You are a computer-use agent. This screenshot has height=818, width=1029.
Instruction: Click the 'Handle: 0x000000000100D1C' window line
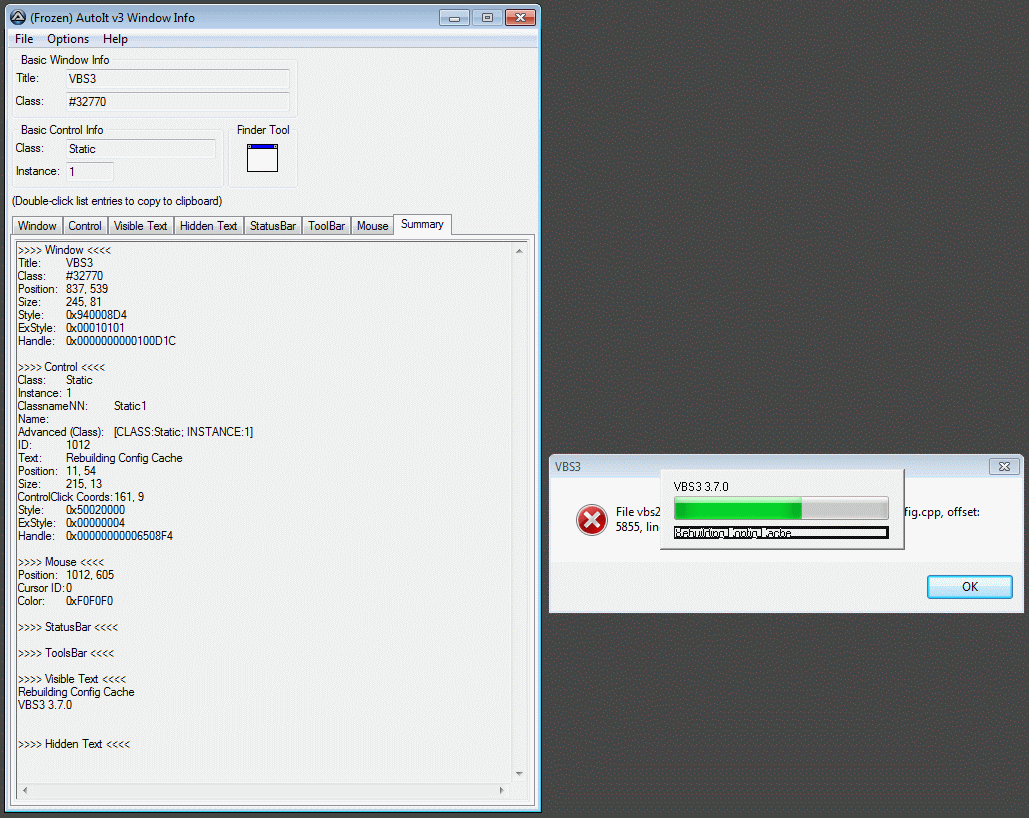point(97,341)
